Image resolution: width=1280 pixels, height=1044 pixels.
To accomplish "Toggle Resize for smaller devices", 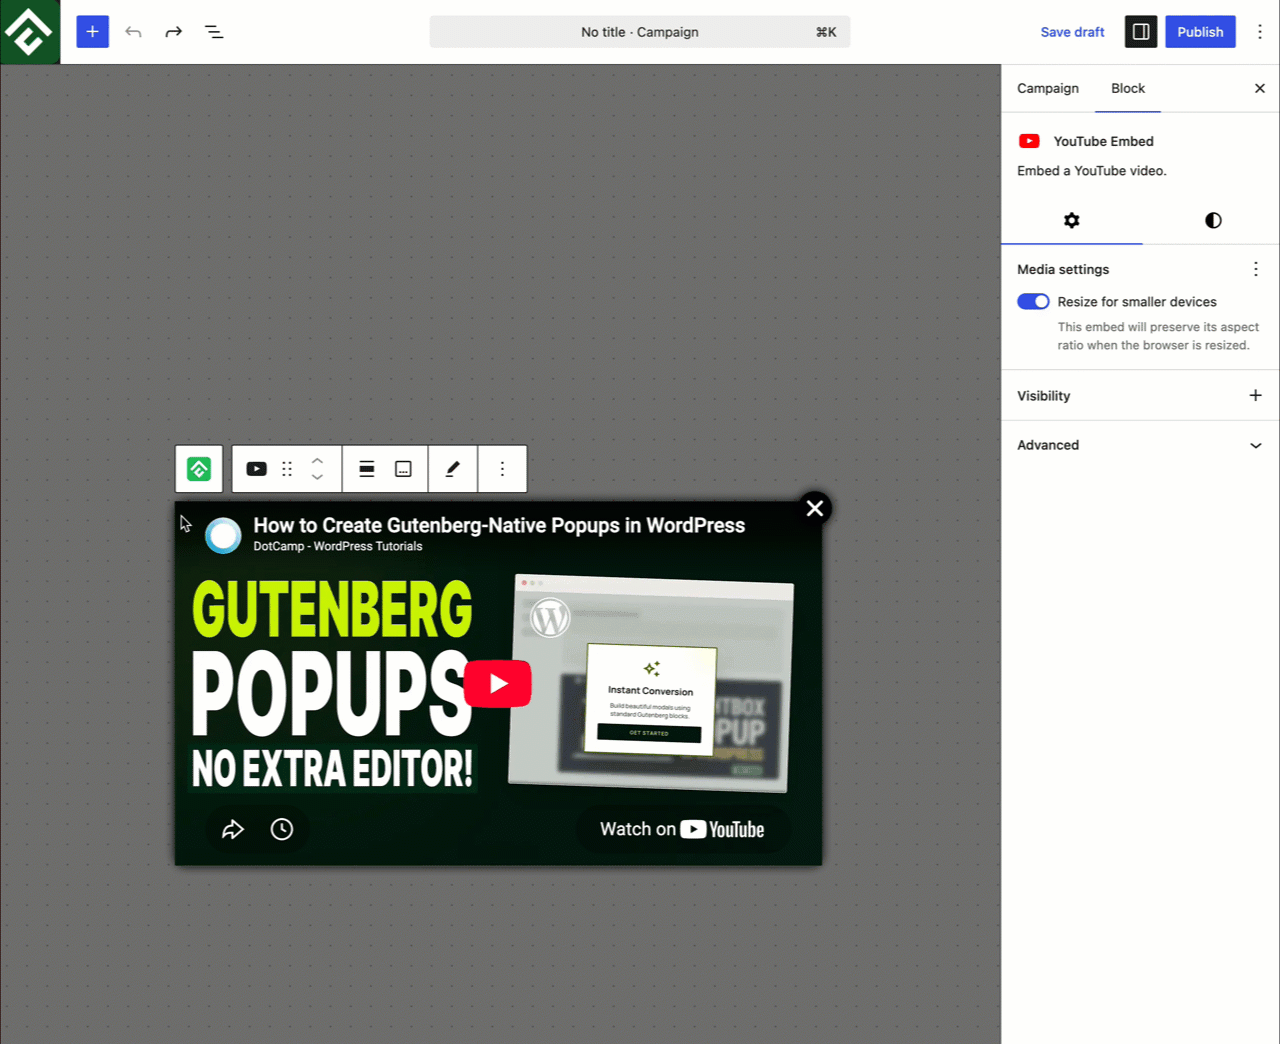I will pyautogui.click(x=1033, y=302).
